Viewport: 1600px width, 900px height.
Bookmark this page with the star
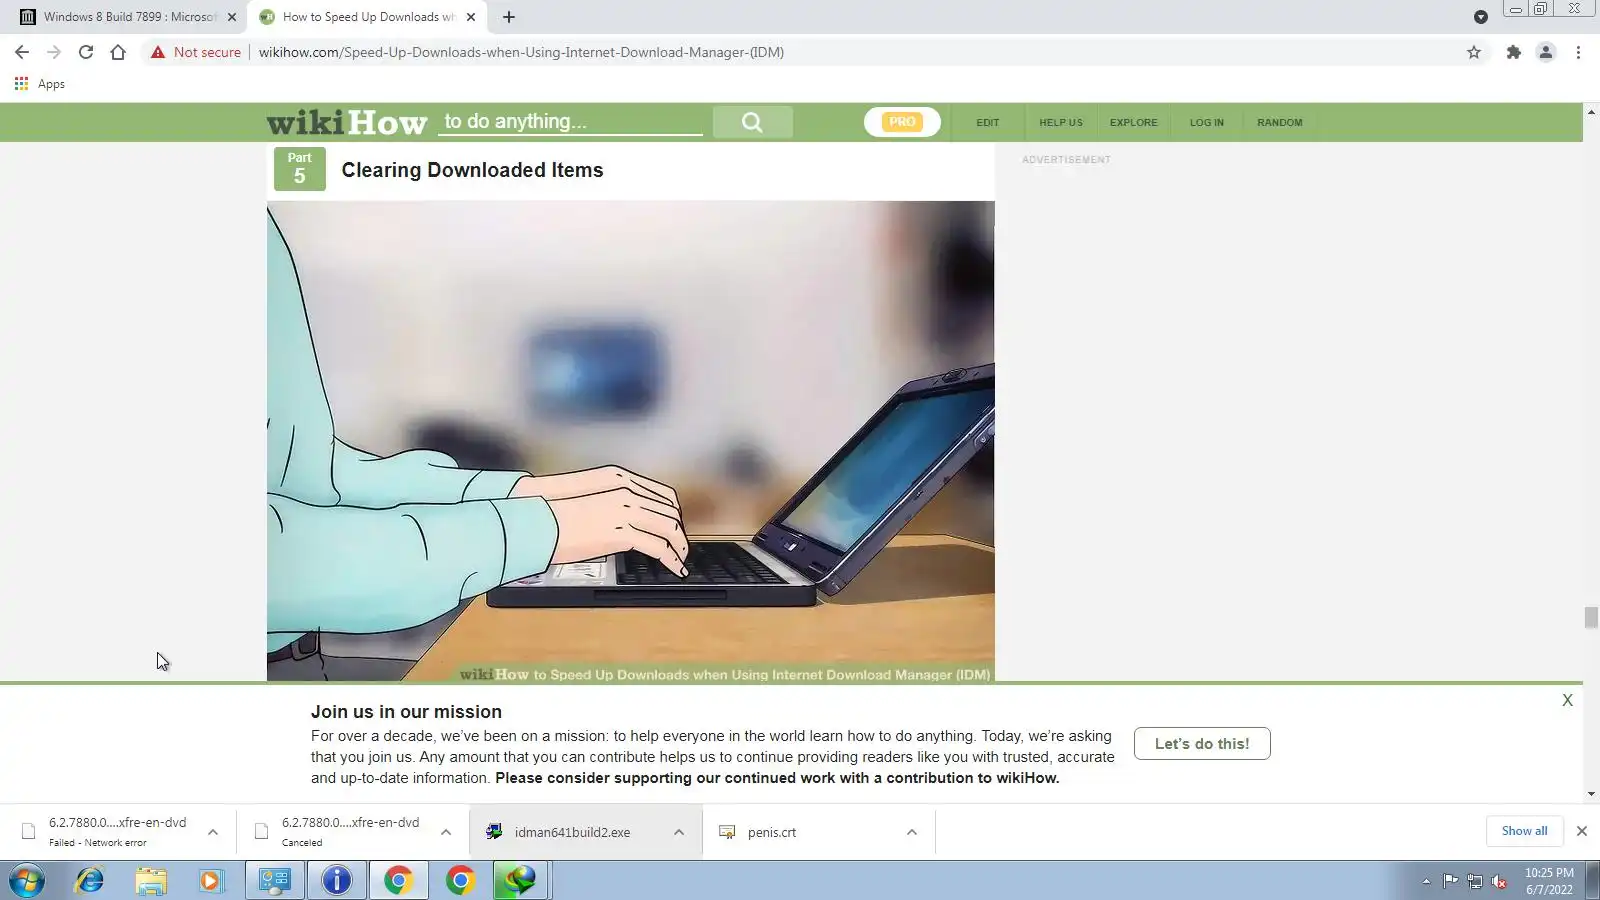1474,52
